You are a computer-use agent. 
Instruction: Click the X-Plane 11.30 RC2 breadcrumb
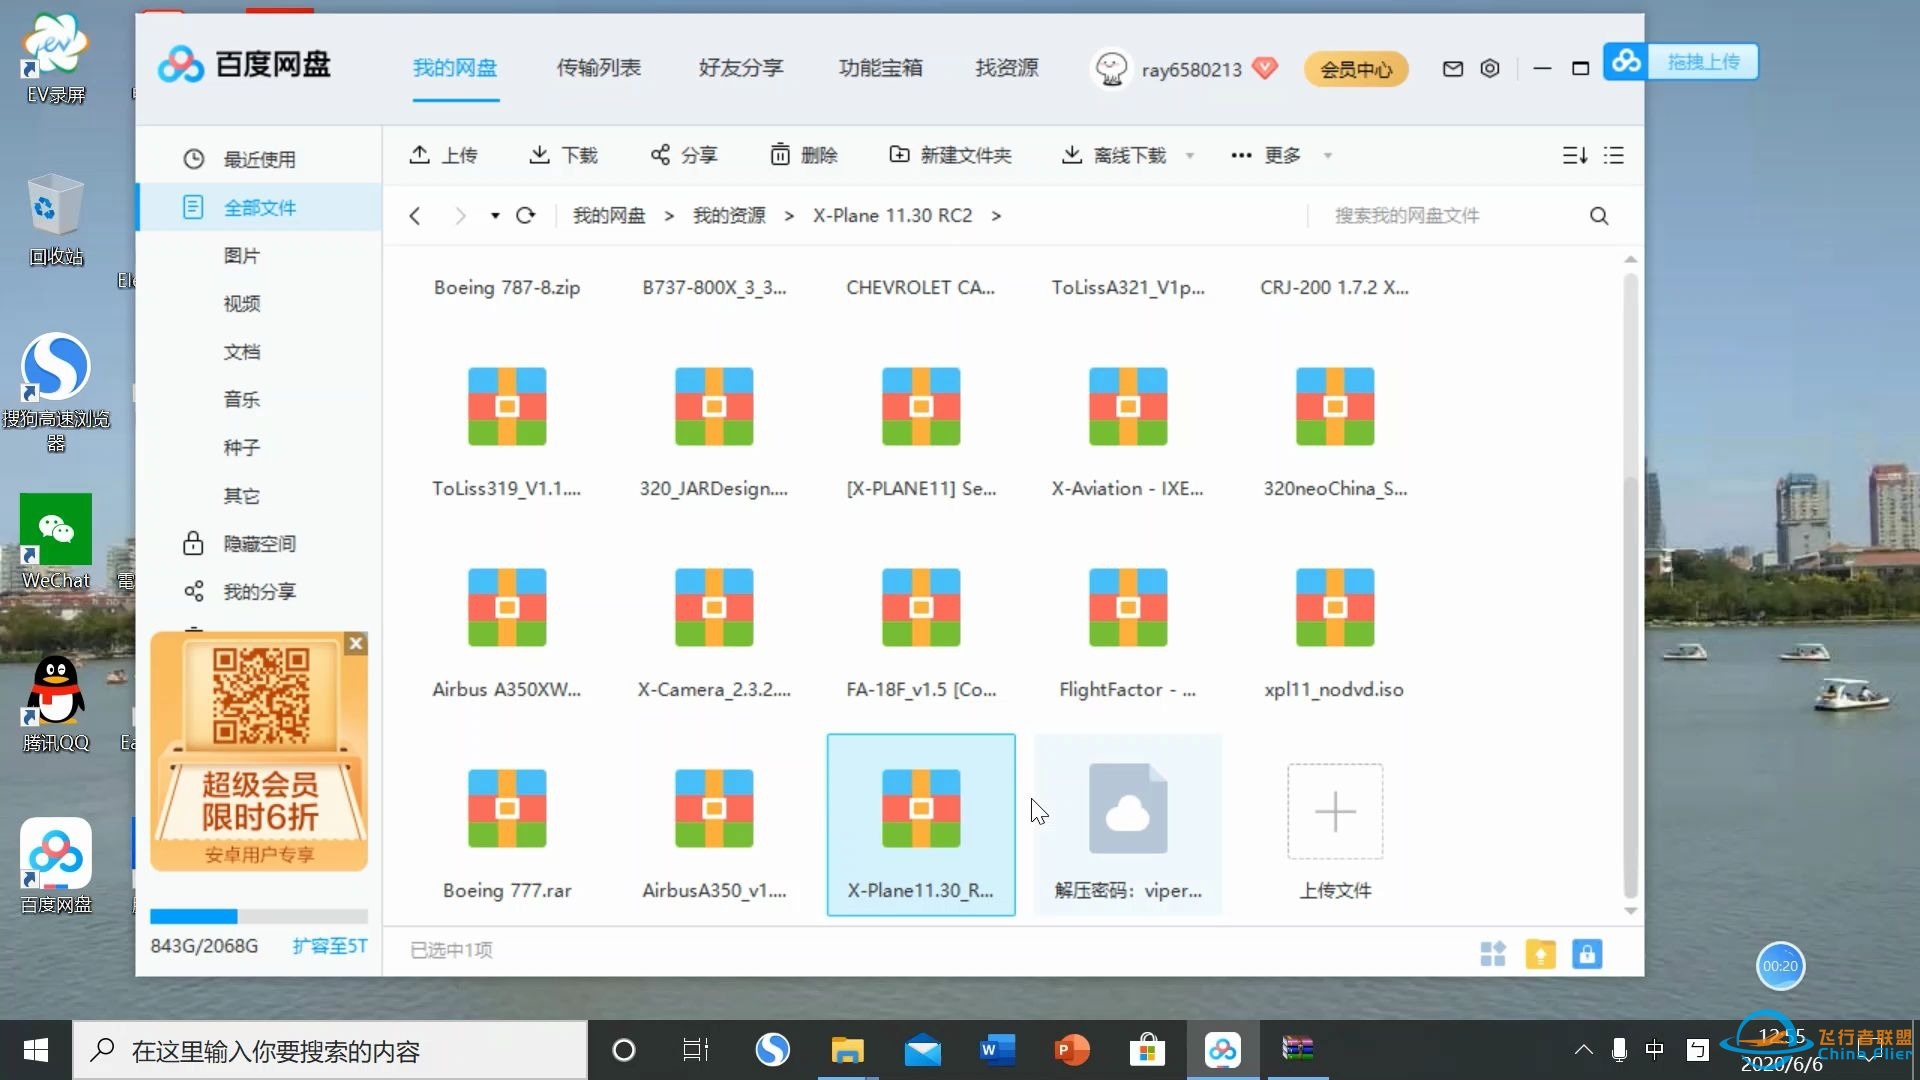click(892, 216)
